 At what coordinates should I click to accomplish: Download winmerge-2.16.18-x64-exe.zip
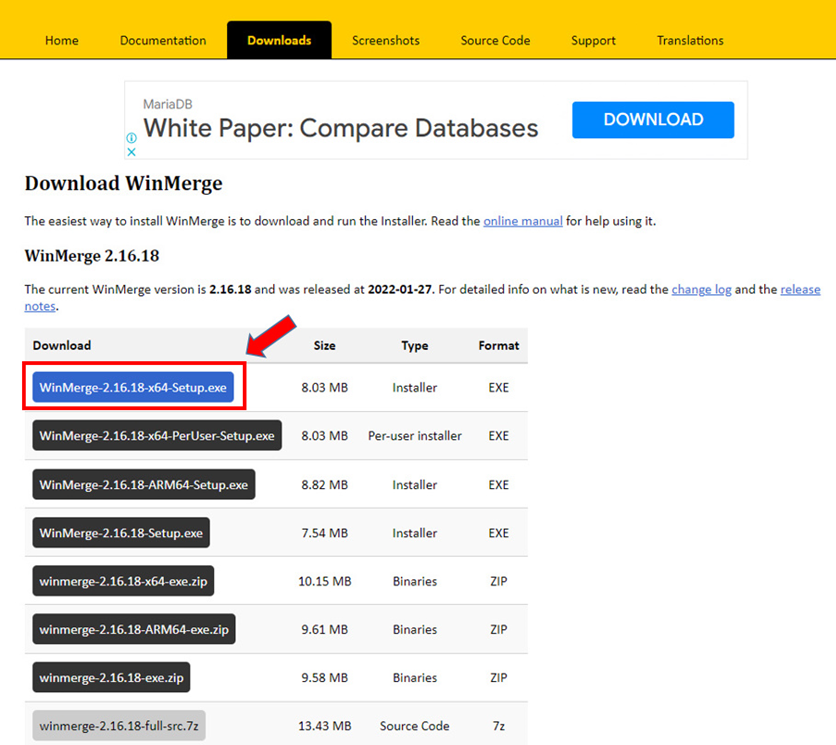coord(123,581)
